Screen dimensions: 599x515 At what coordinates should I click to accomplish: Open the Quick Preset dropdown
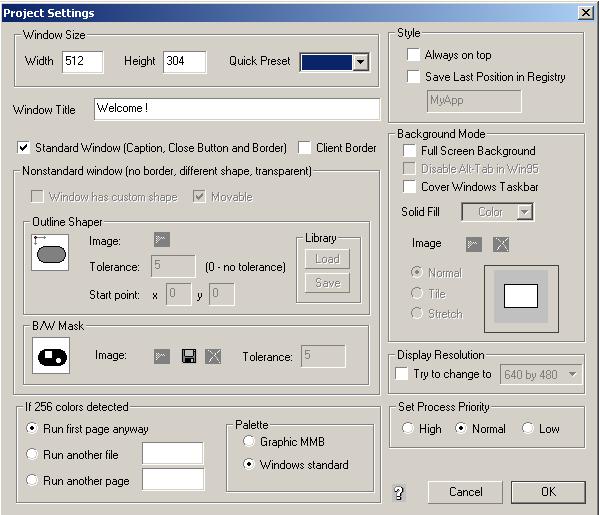(360, 62)
